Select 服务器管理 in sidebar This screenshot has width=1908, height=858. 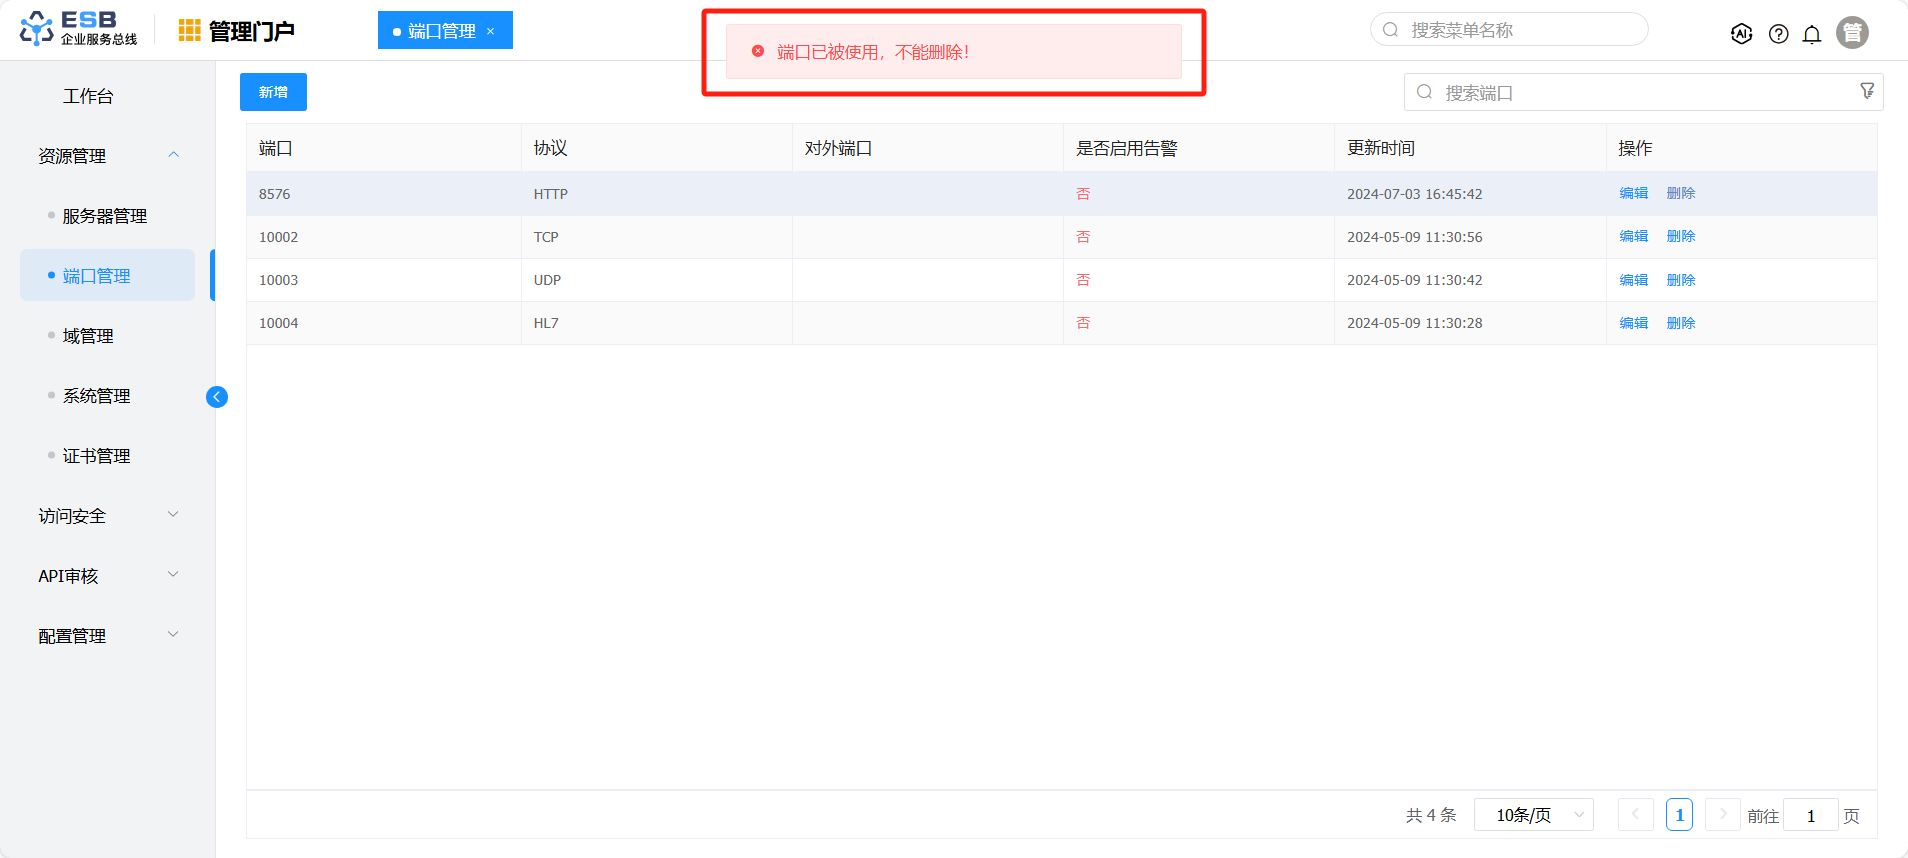tap(104, 216)
